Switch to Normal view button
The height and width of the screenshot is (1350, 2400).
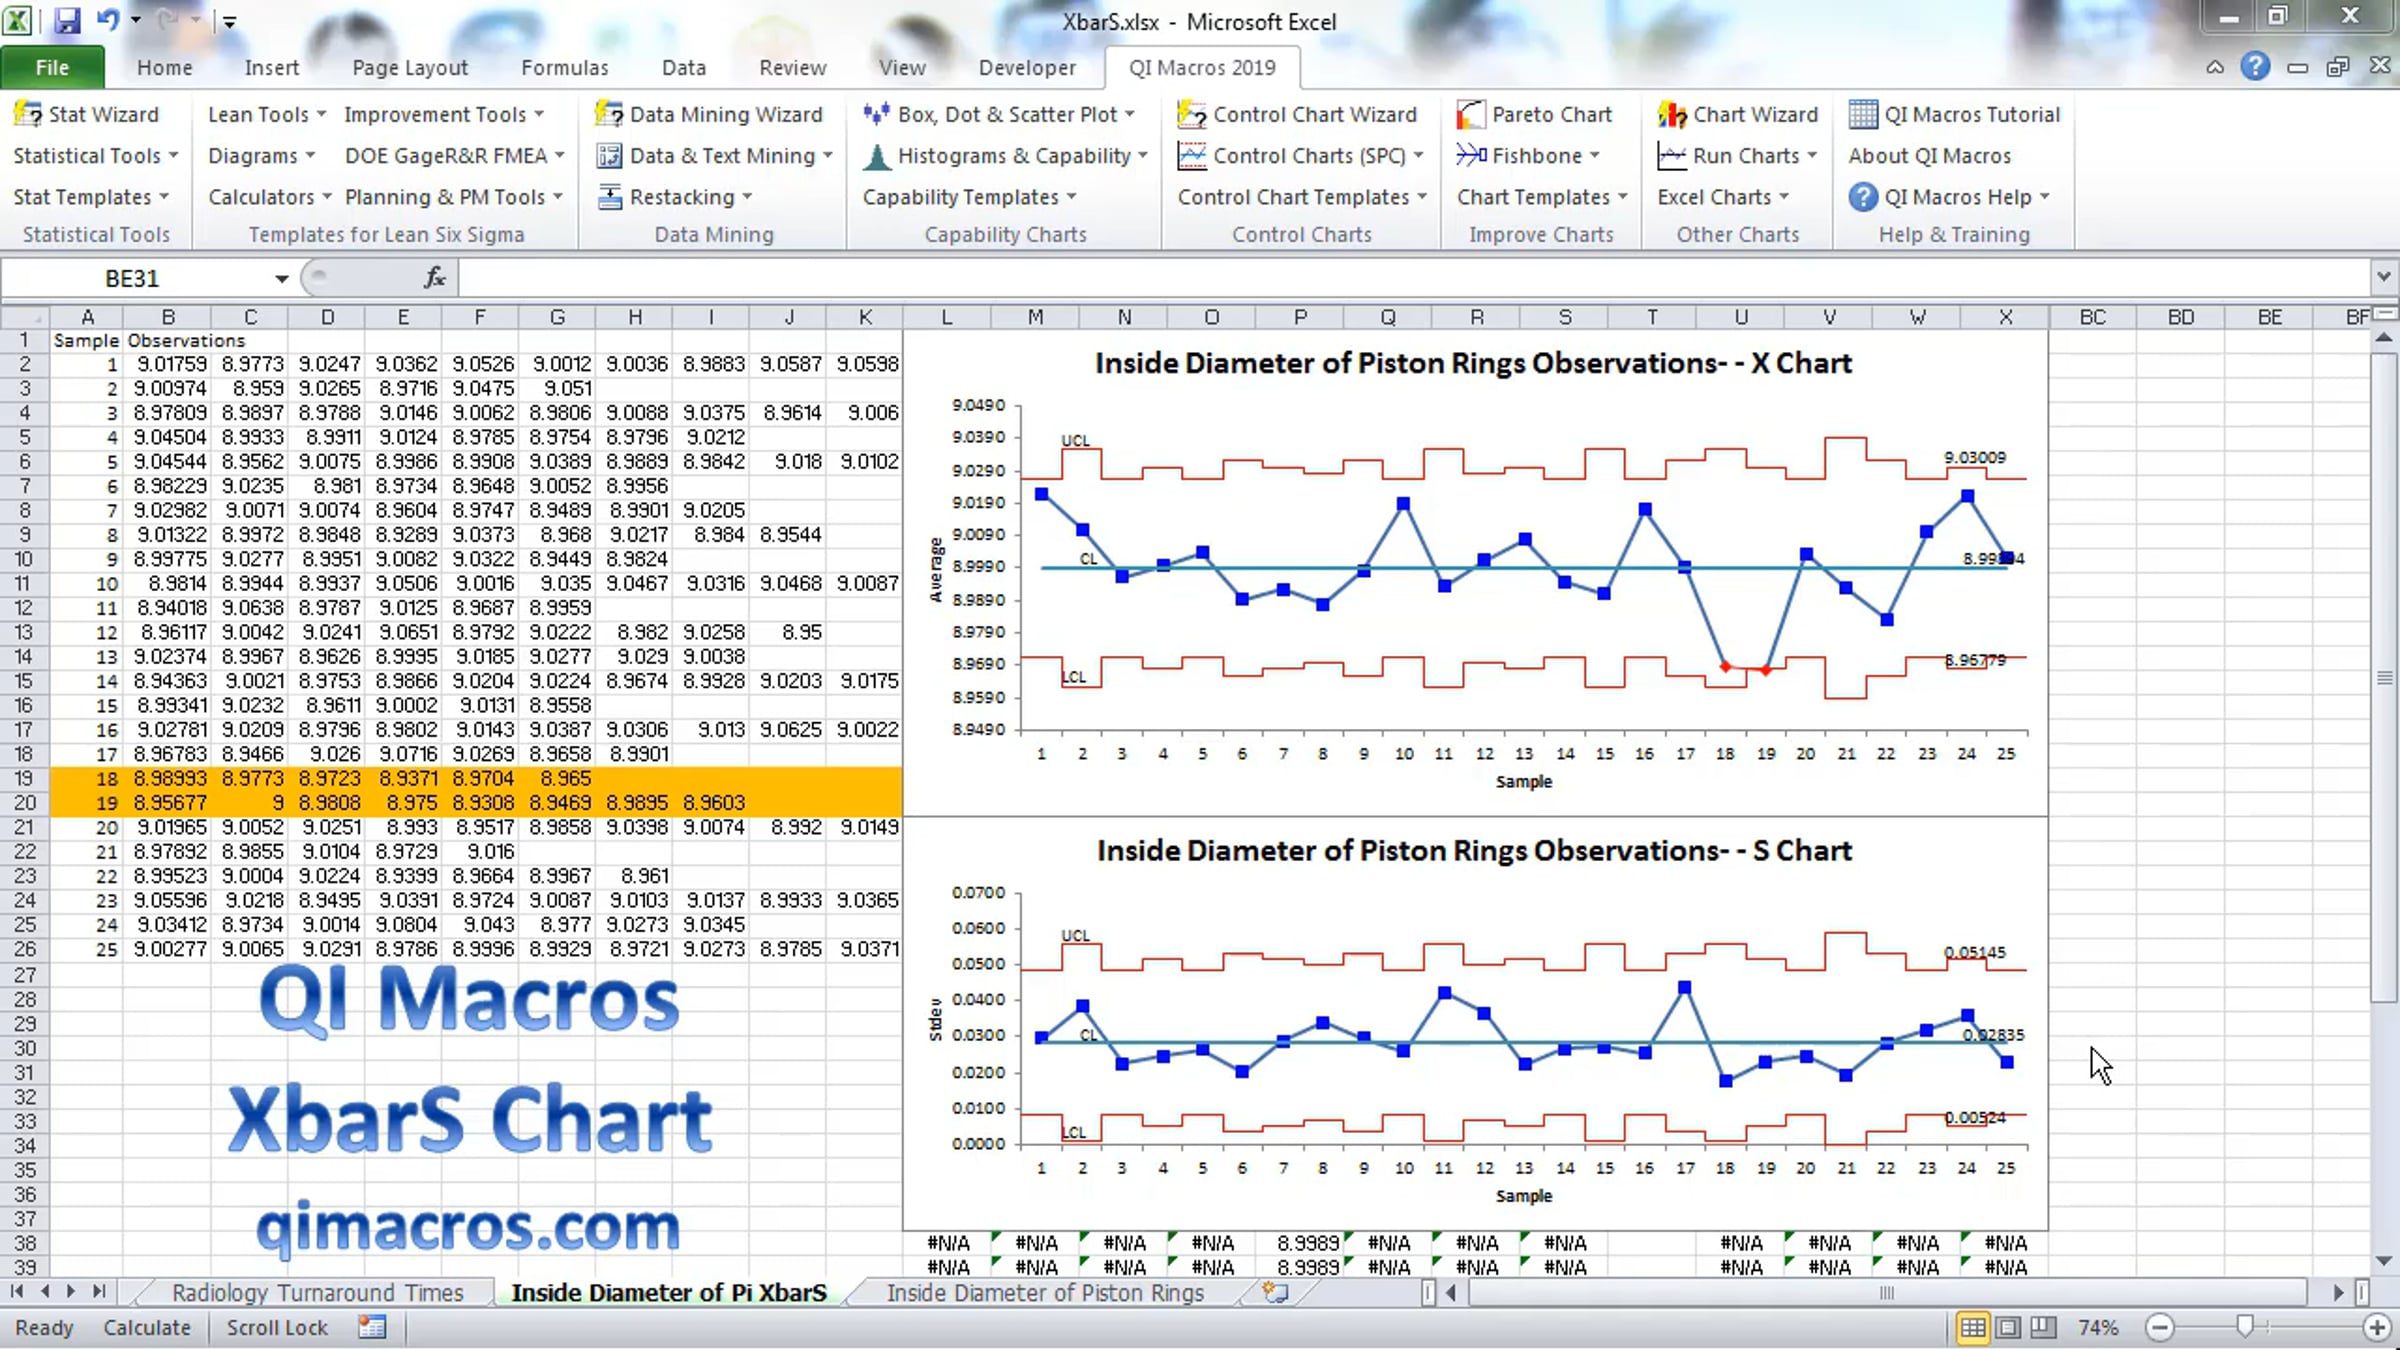click(1972, 1327)
